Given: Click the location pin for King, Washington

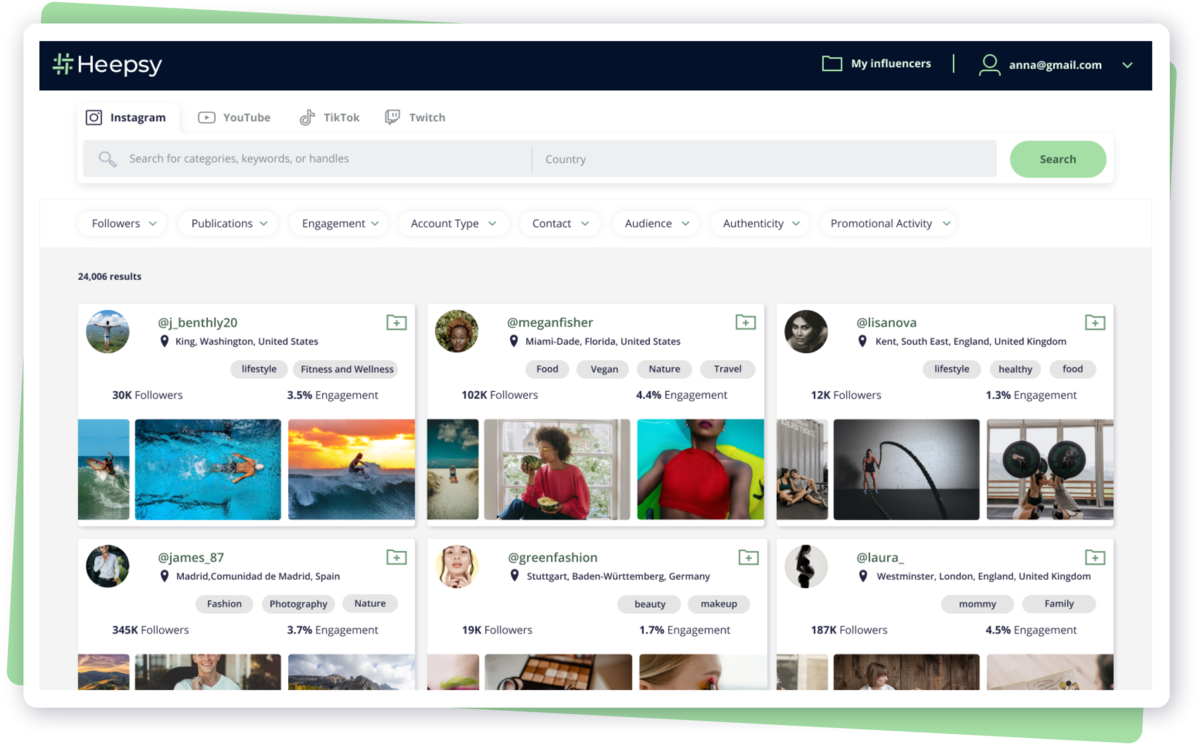Looking at the screenshot, I should tap(164, 341).
